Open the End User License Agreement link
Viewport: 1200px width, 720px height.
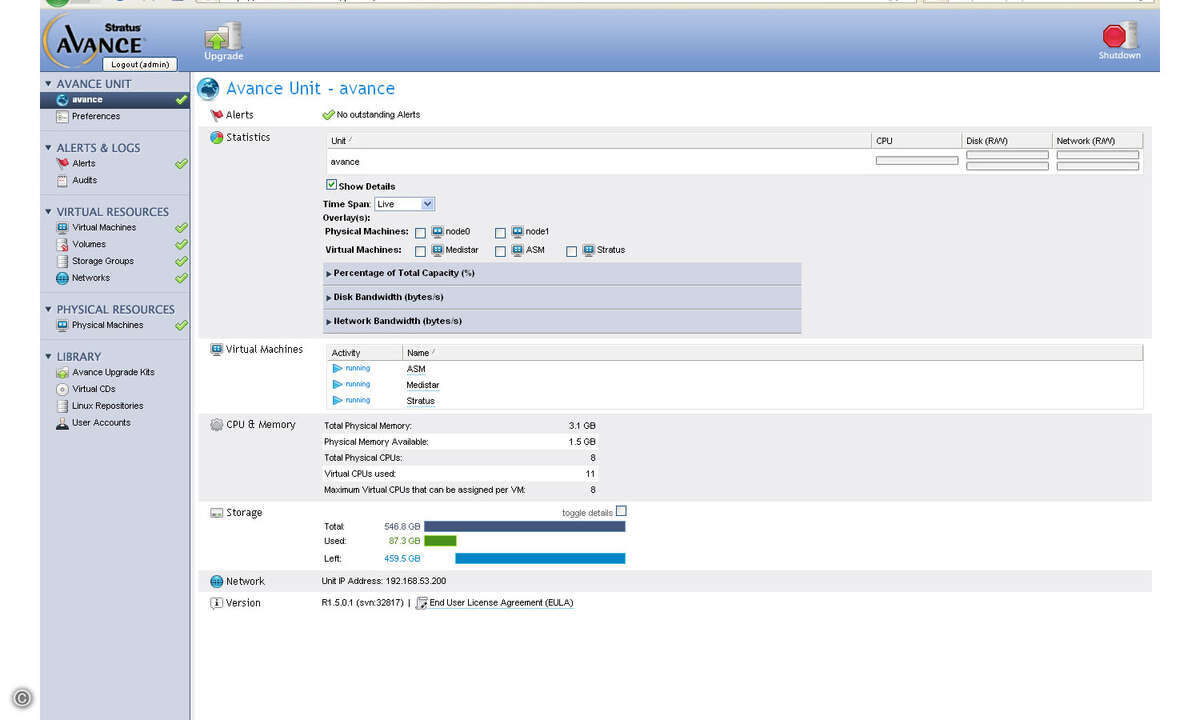coord(500,603)
